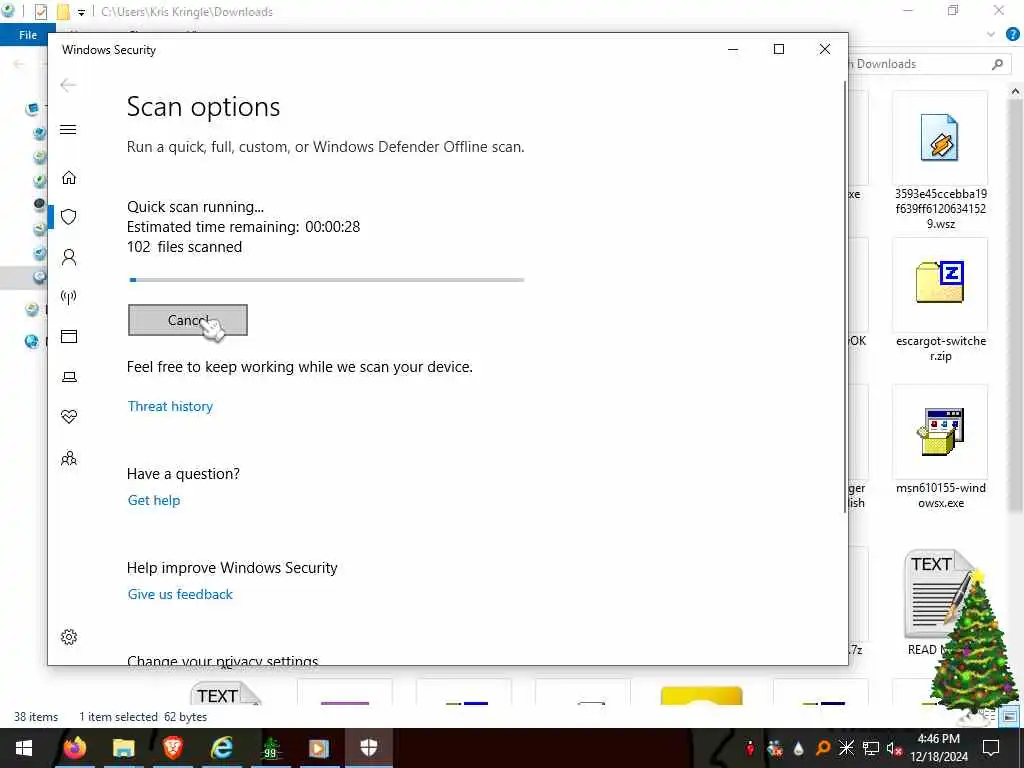This screenshot has height=768, width=1024.
Task: Open Virus & threat protection shield icon
Action: (69, 217)
